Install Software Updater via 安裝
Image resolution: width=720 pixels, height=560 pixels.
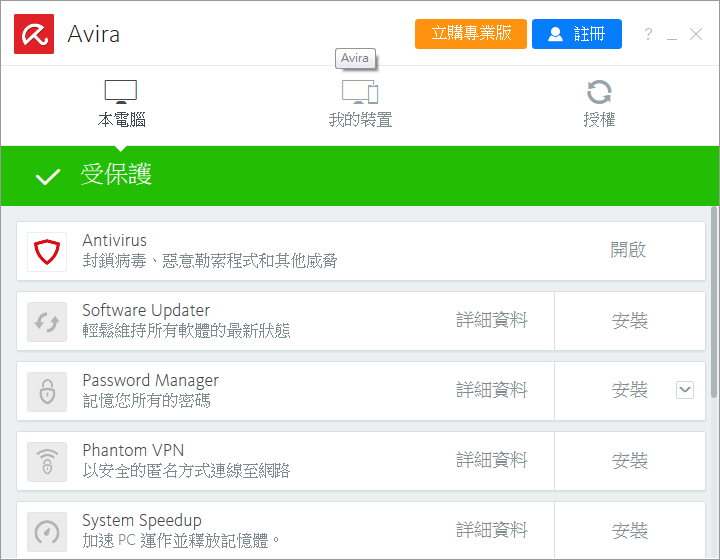coord(630,320)
